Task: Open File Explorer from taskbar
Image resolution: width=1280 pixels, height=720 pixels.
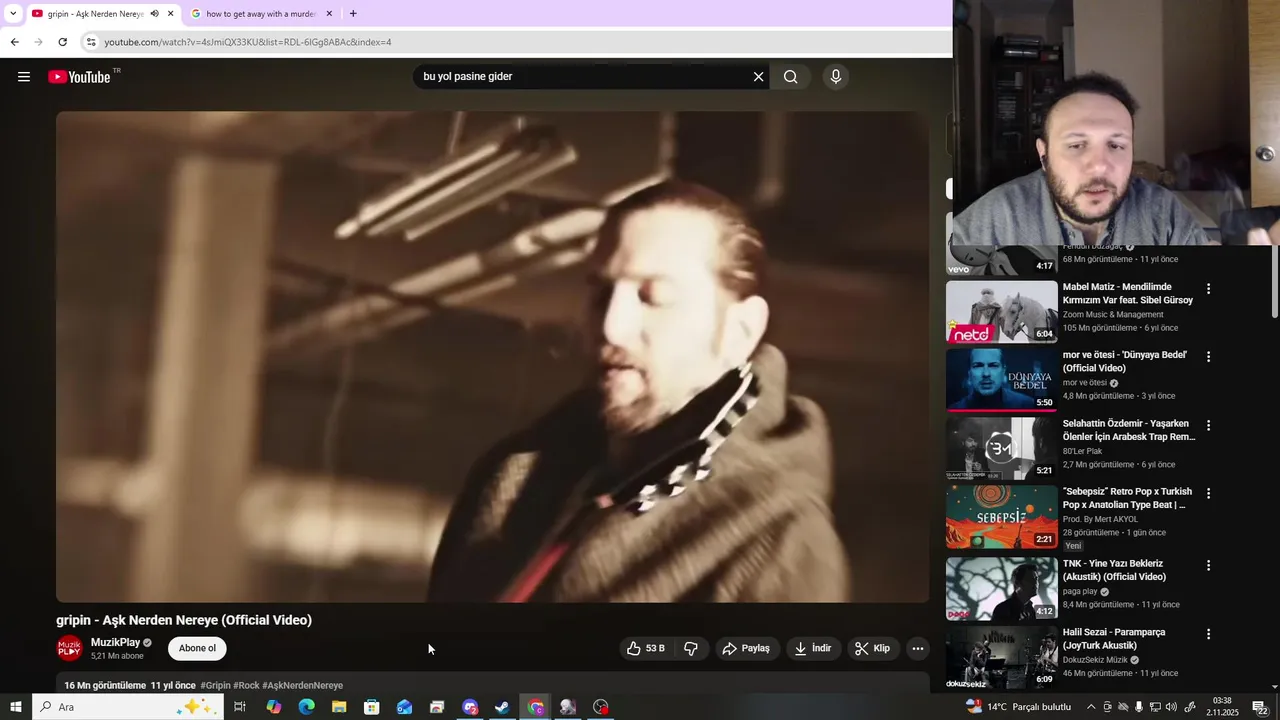Action: tap(339, 707)
